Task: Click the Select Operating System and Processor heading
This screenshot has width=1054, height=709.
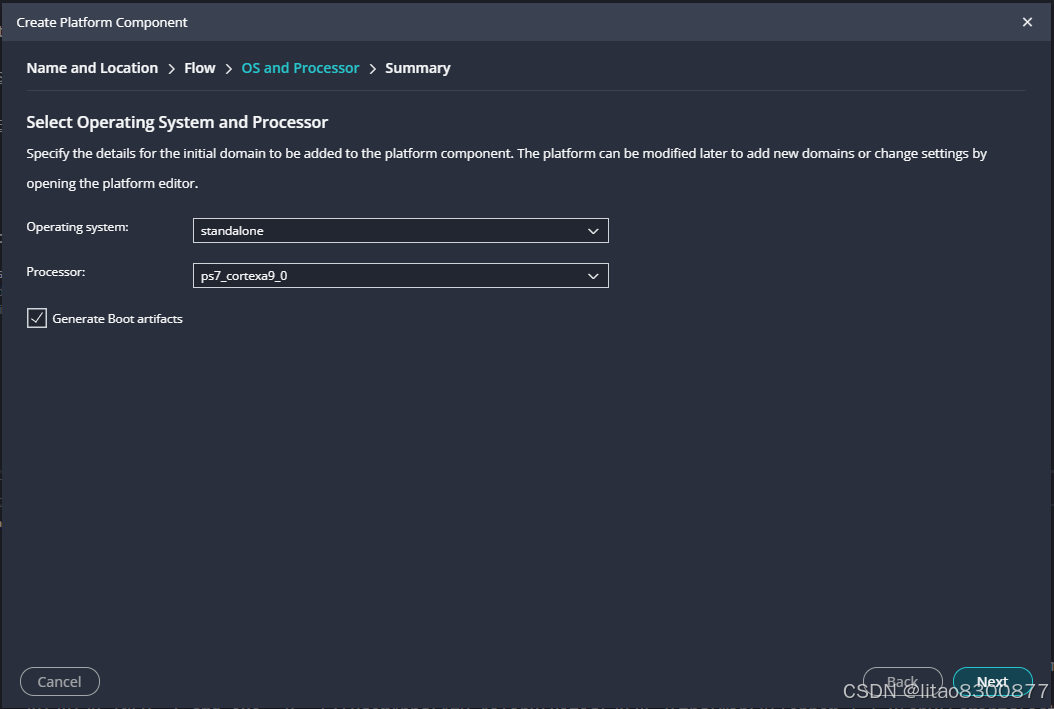Action: click(177, 122)
